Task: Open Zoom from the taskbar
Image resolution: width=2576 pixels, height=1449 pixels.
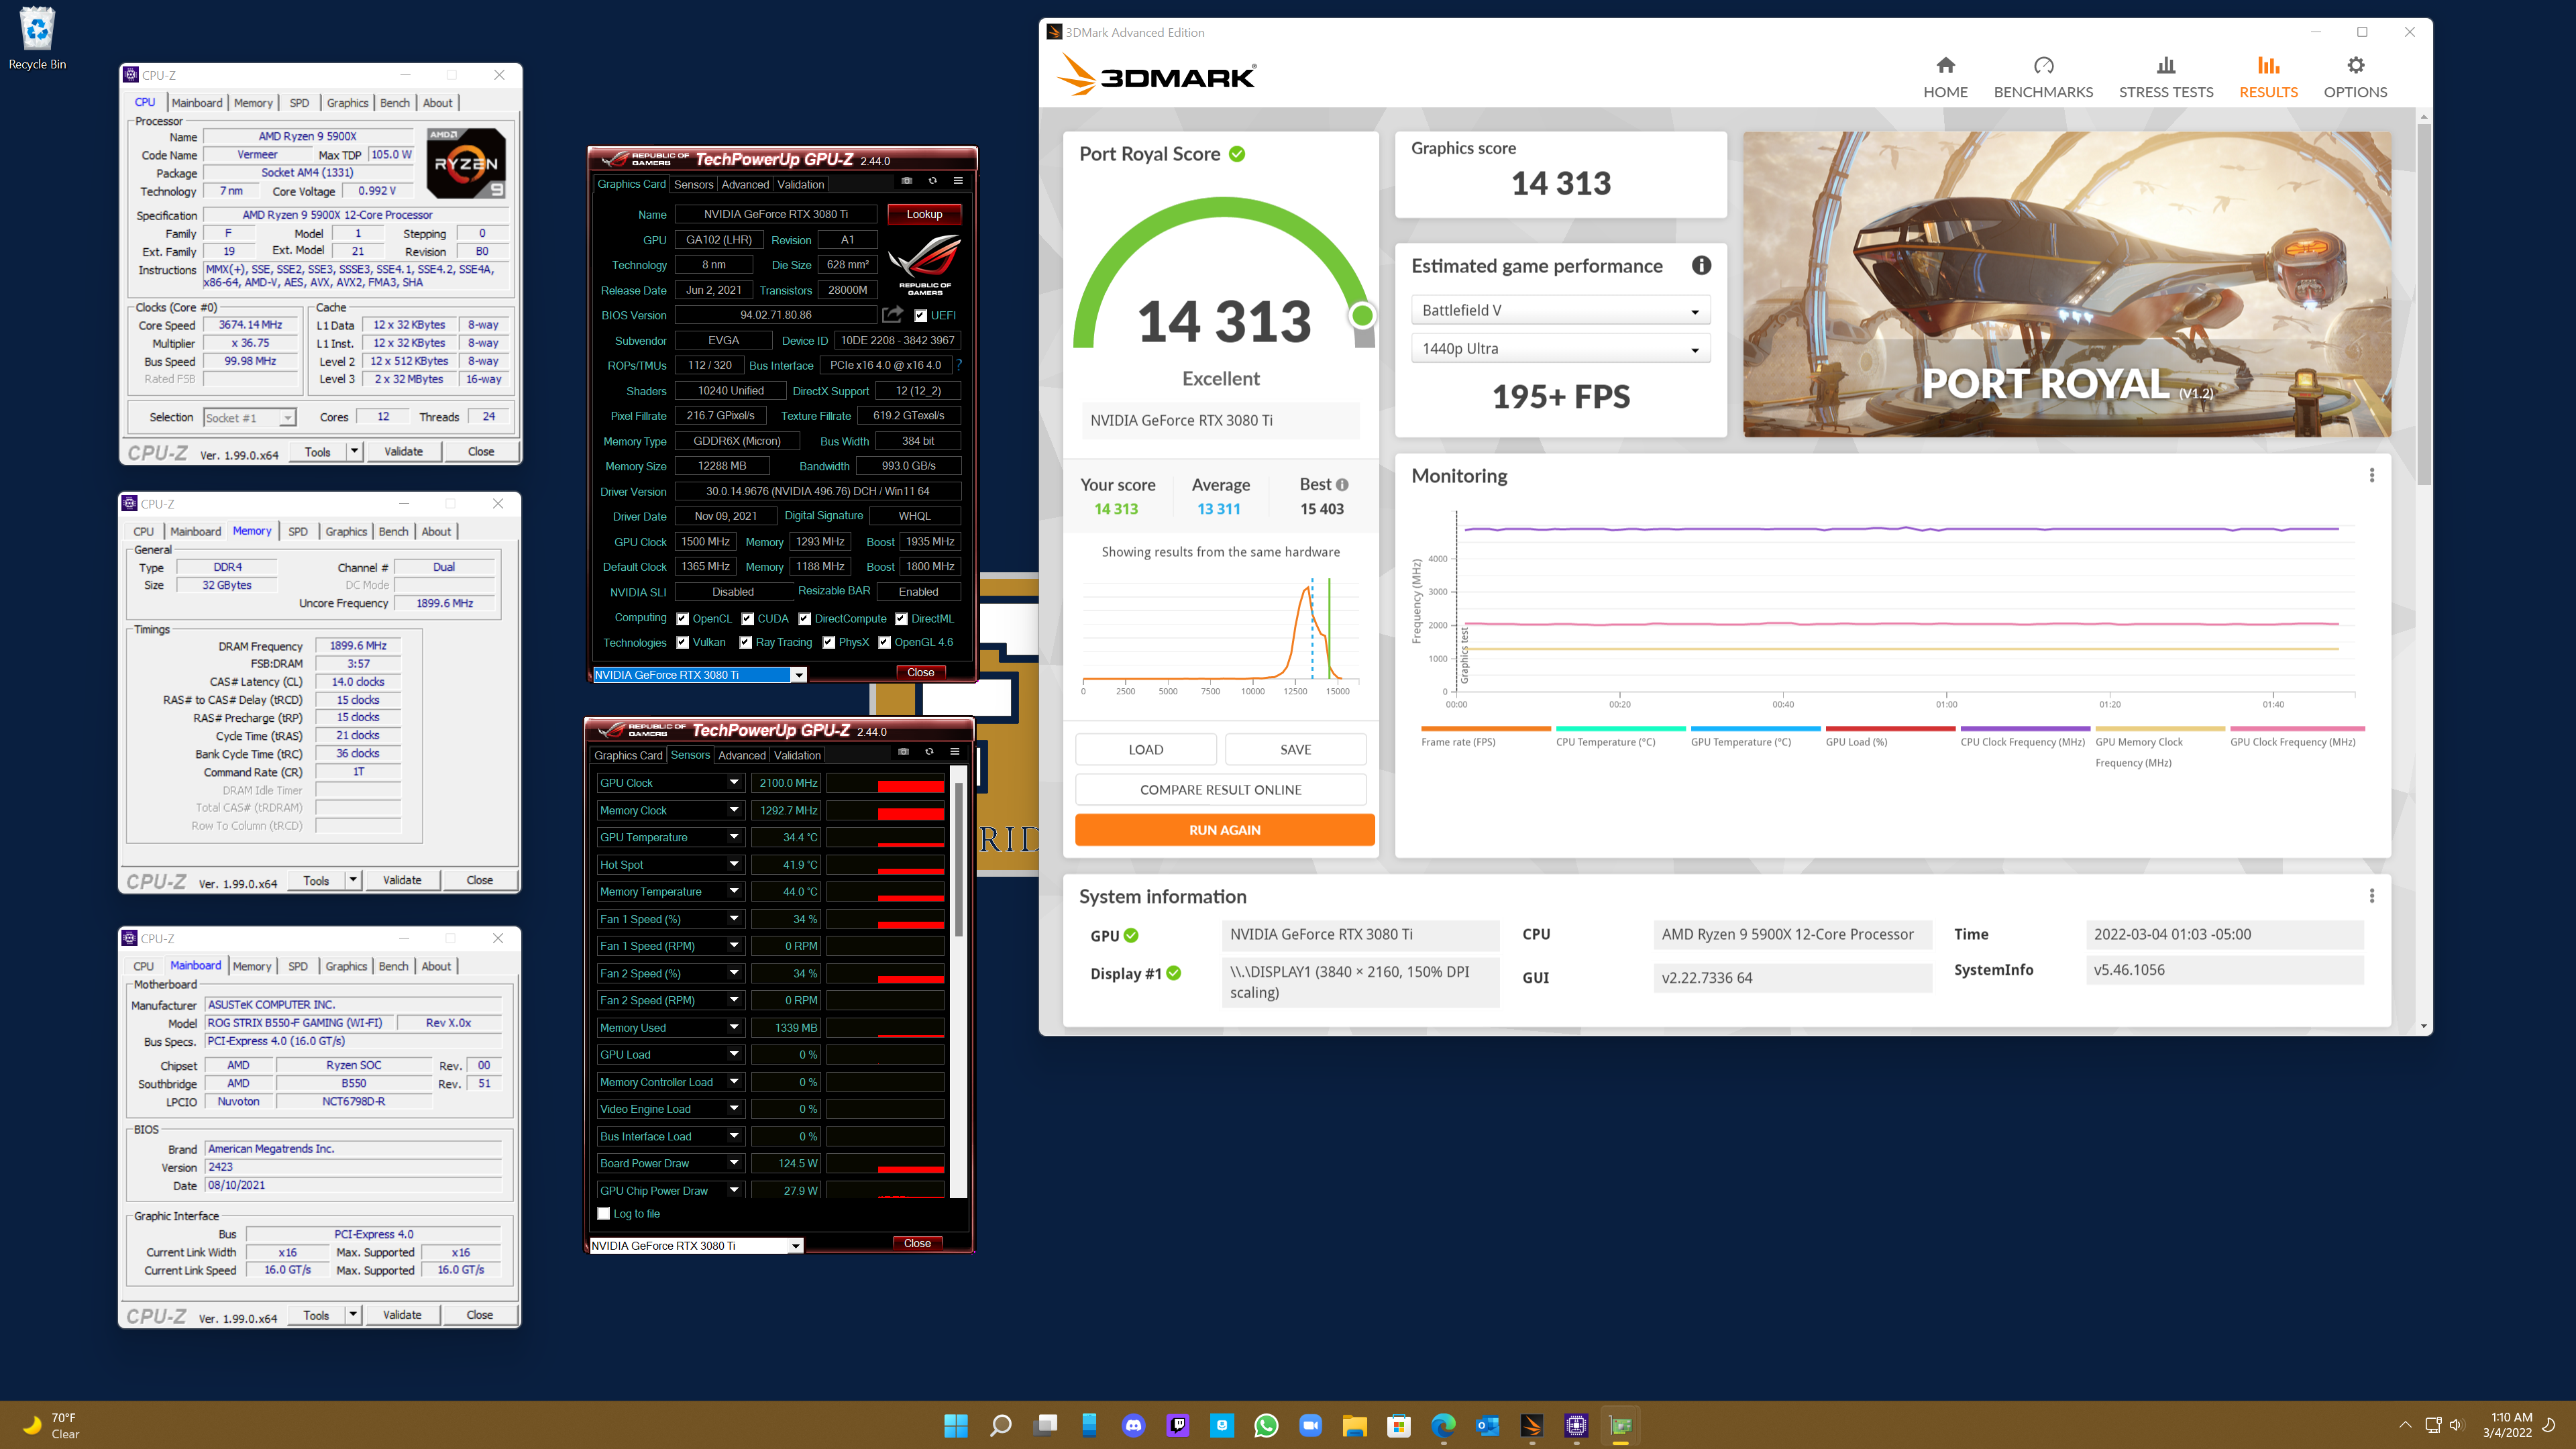Action: (1310, 1425)
